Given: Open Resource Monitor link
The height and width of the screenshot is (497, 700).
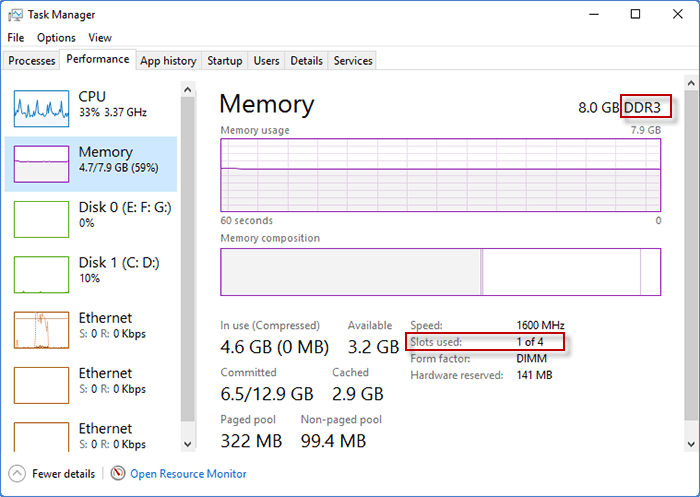Looking at the screenshot, I should pos(188,474).
